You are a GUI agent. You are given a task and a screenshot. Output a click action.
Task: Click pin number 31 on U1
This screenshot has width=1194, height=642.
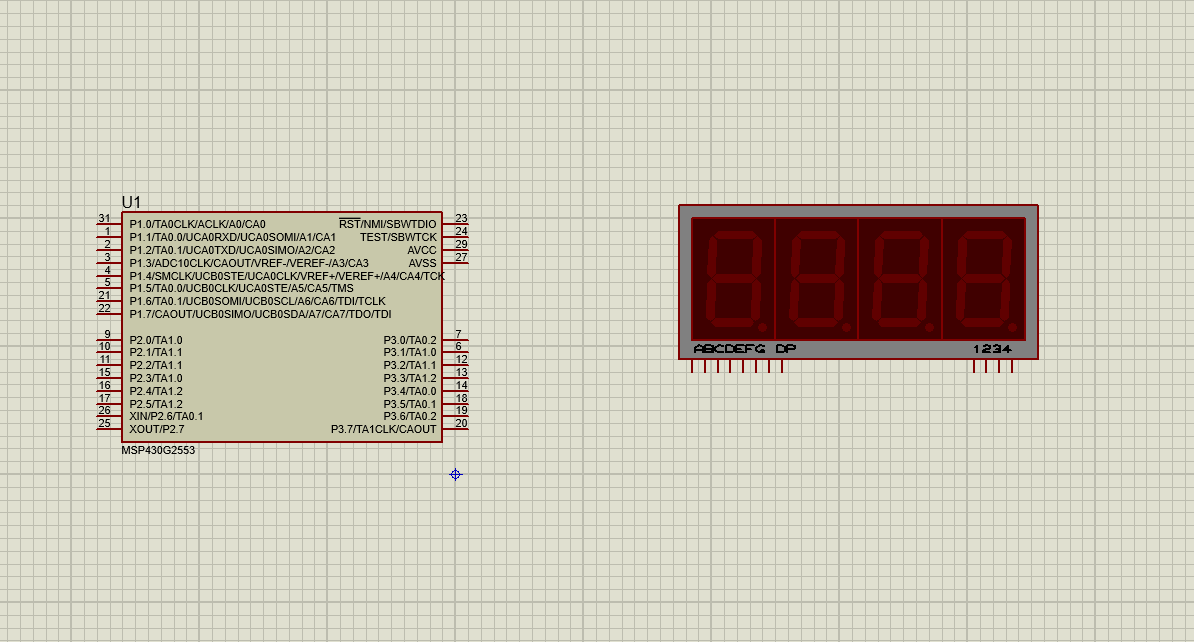coord(104,219)
